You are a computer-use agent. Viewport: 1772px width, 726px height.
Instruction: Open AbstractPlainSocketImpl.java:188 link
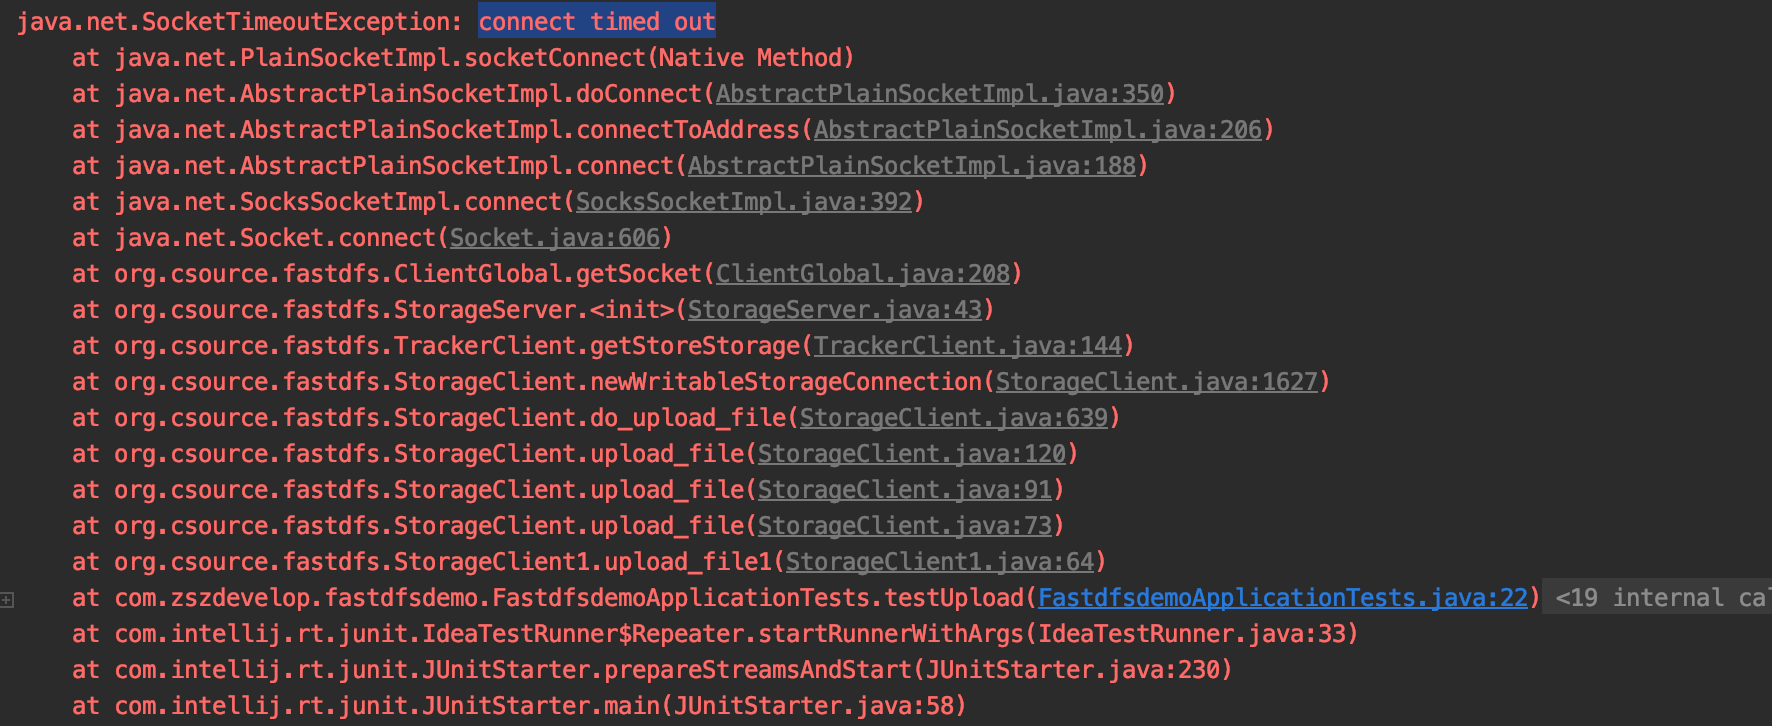912,166
